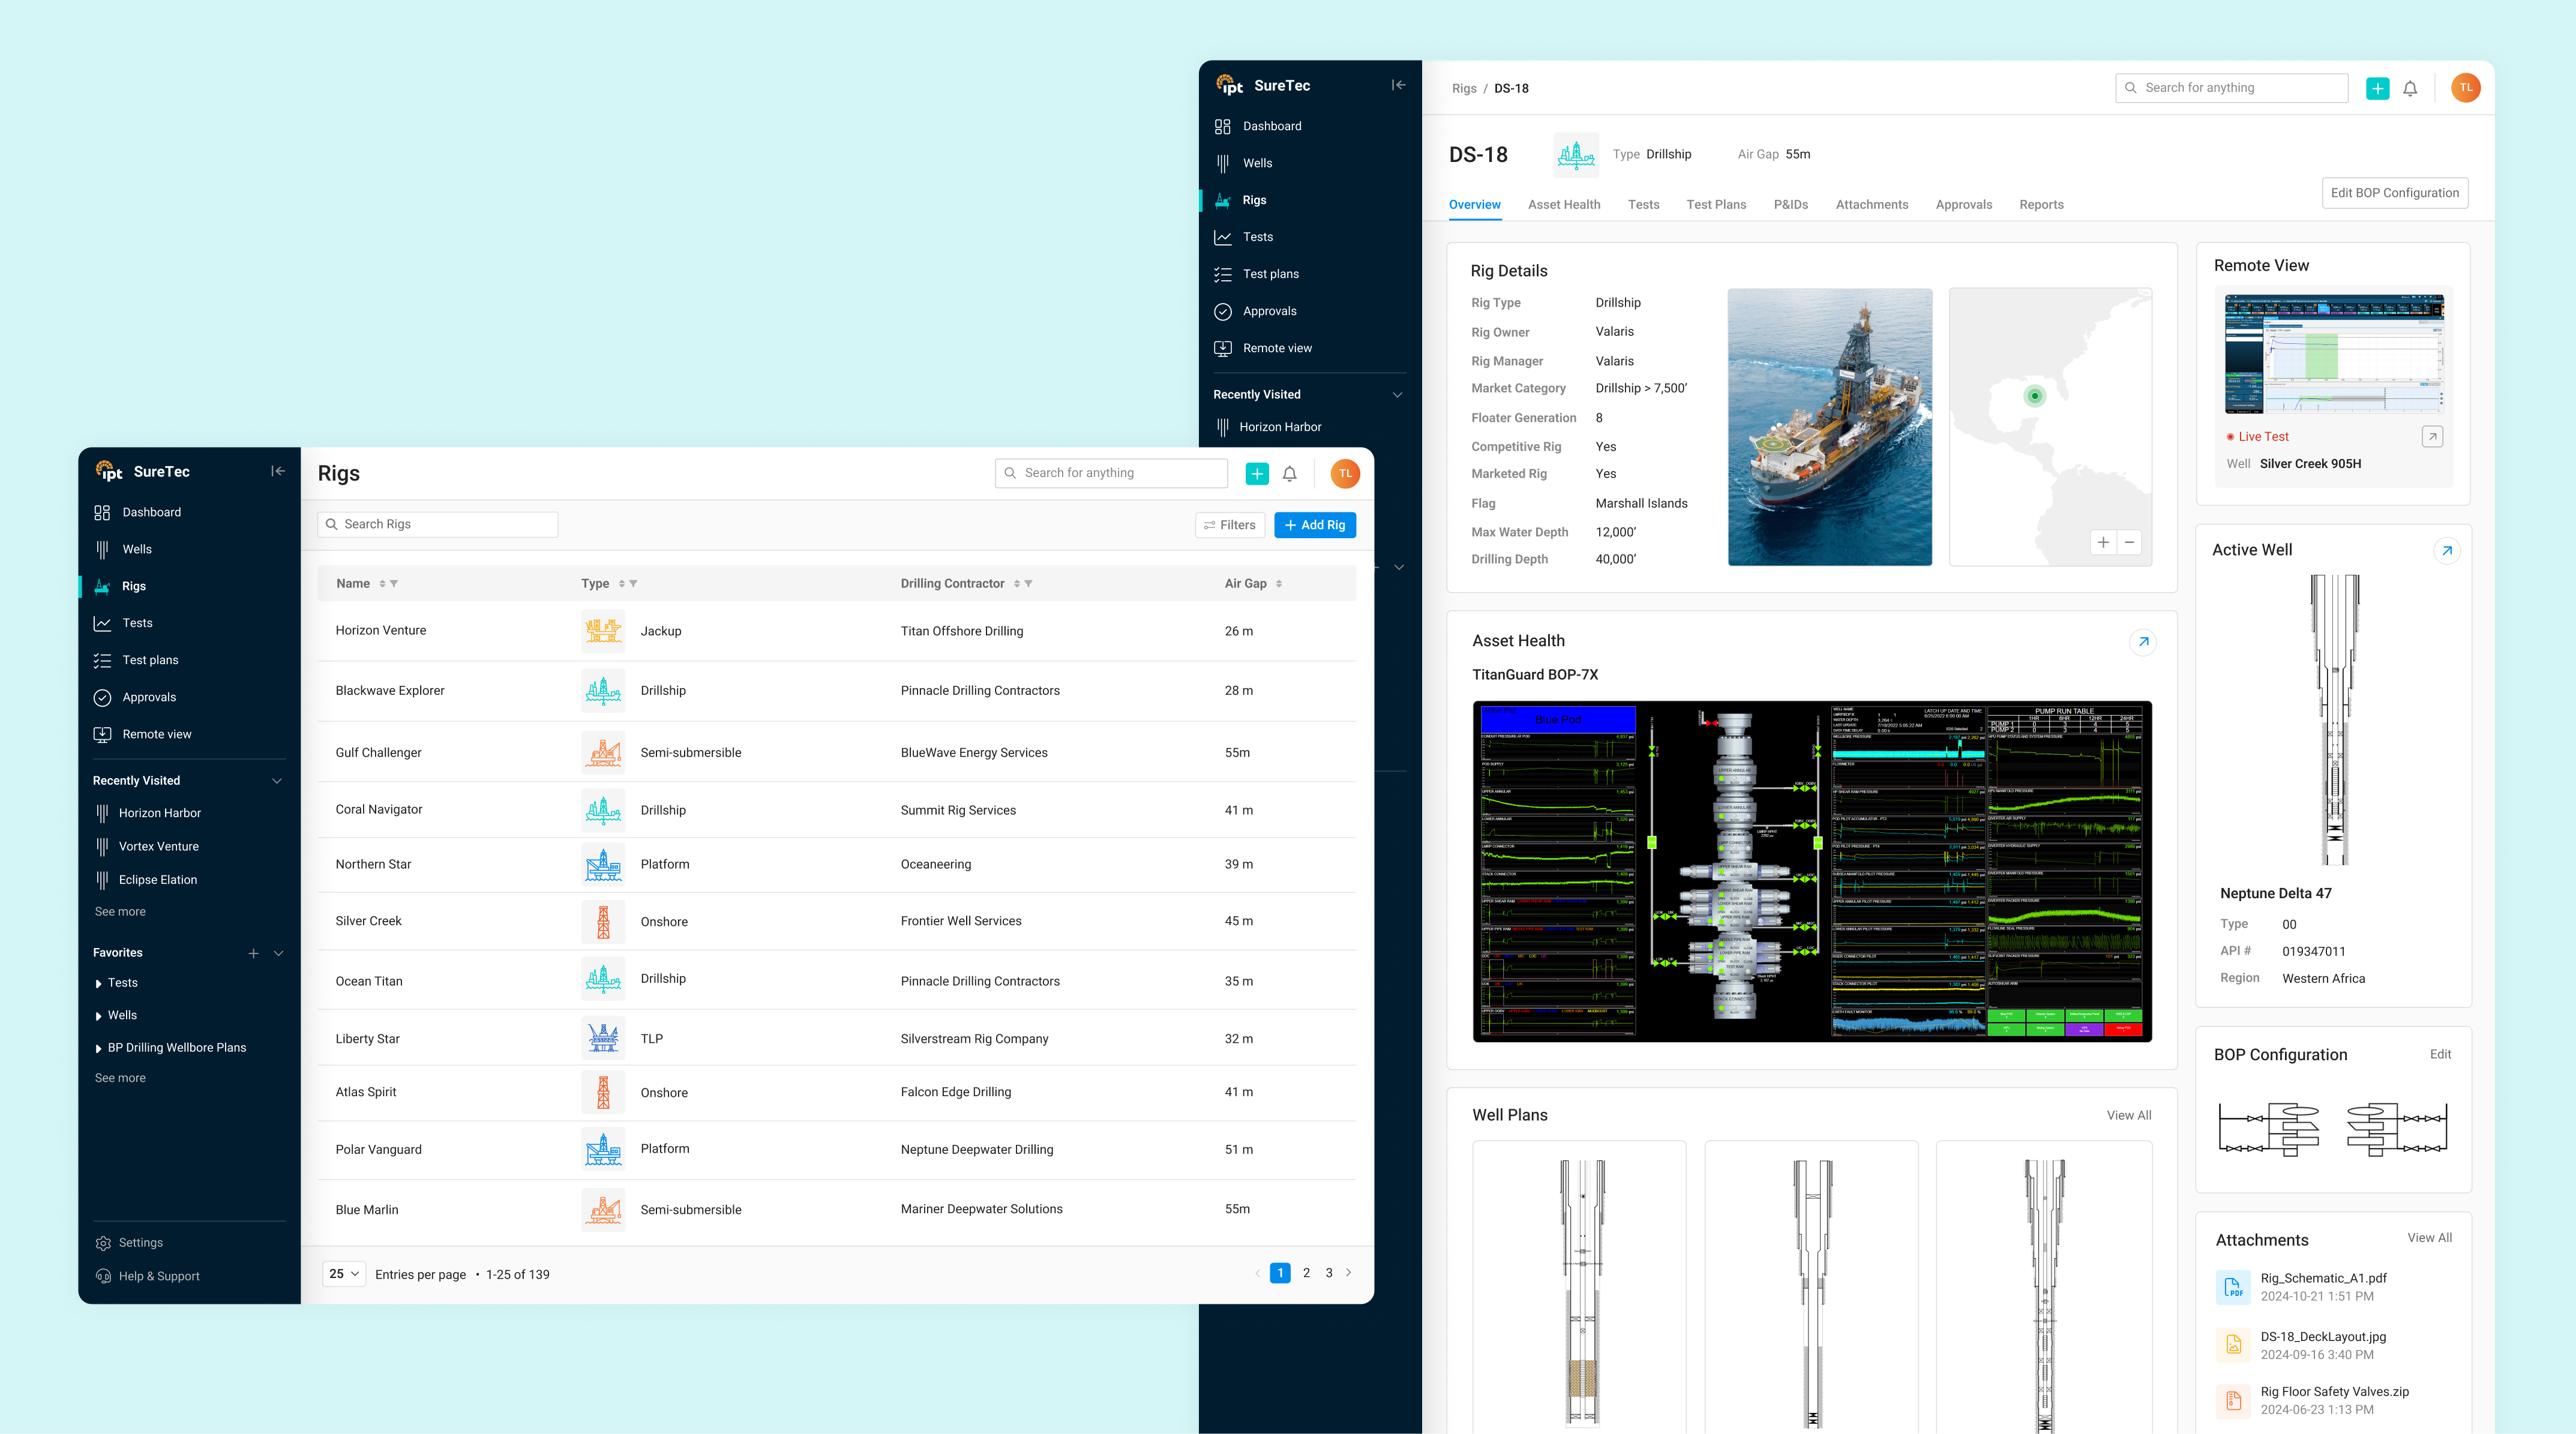
Task: Toggle the Name column filter funnel
Action: pos(394,584)
